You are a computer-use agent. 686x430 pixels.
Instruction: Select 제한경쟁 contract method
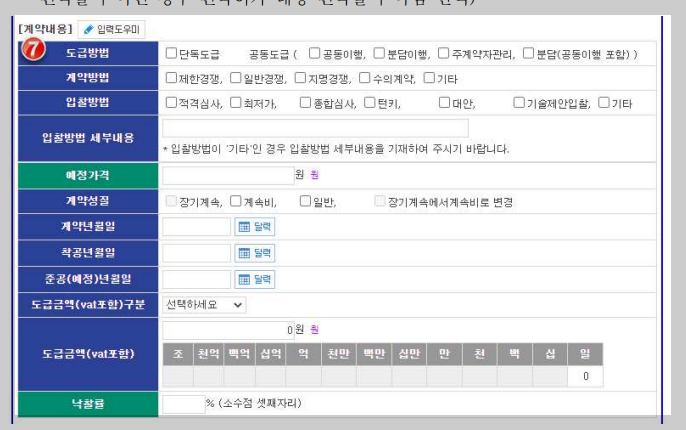click(171, 78)
